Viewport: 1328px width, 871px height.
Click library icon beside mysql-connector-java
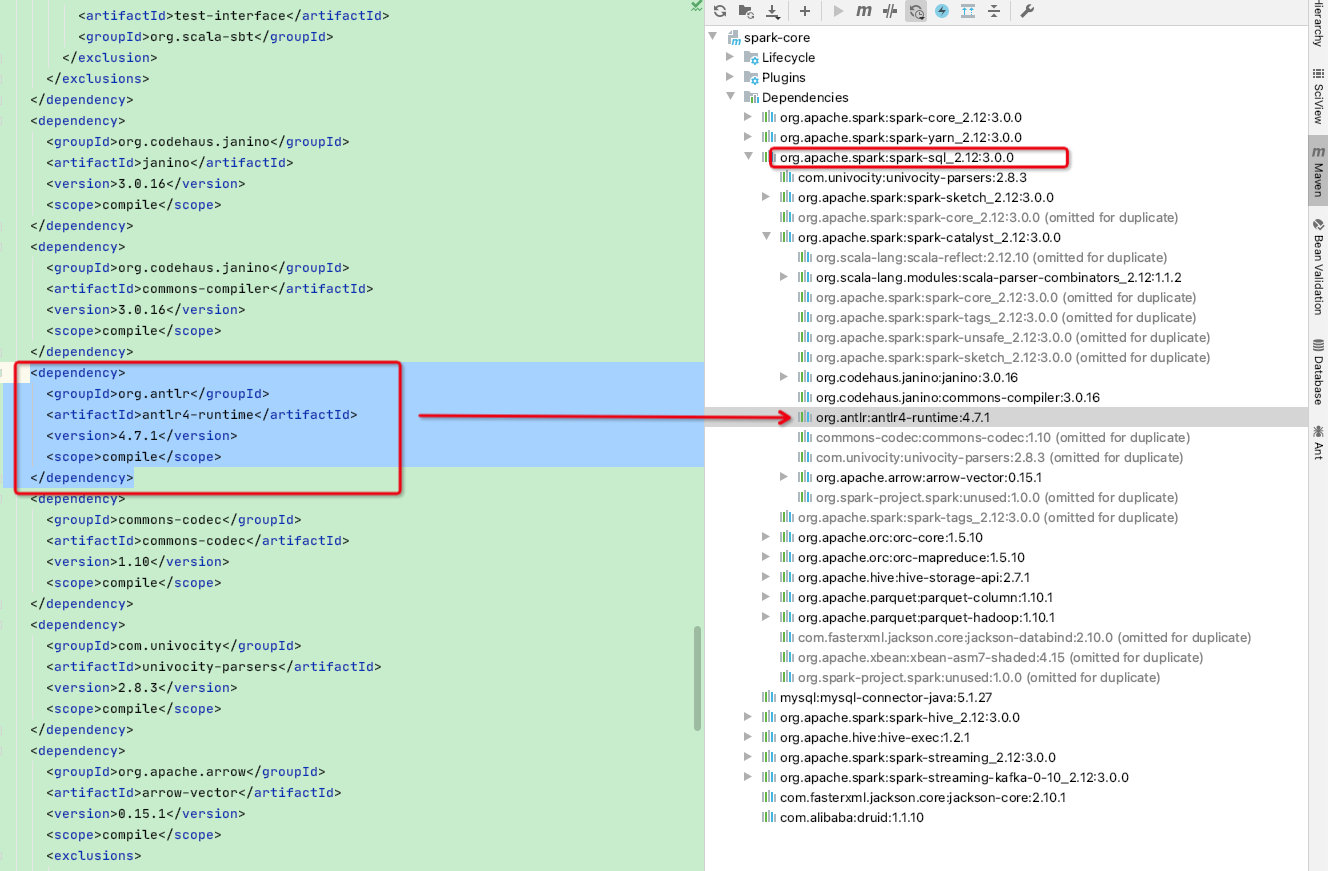[769, 697]
